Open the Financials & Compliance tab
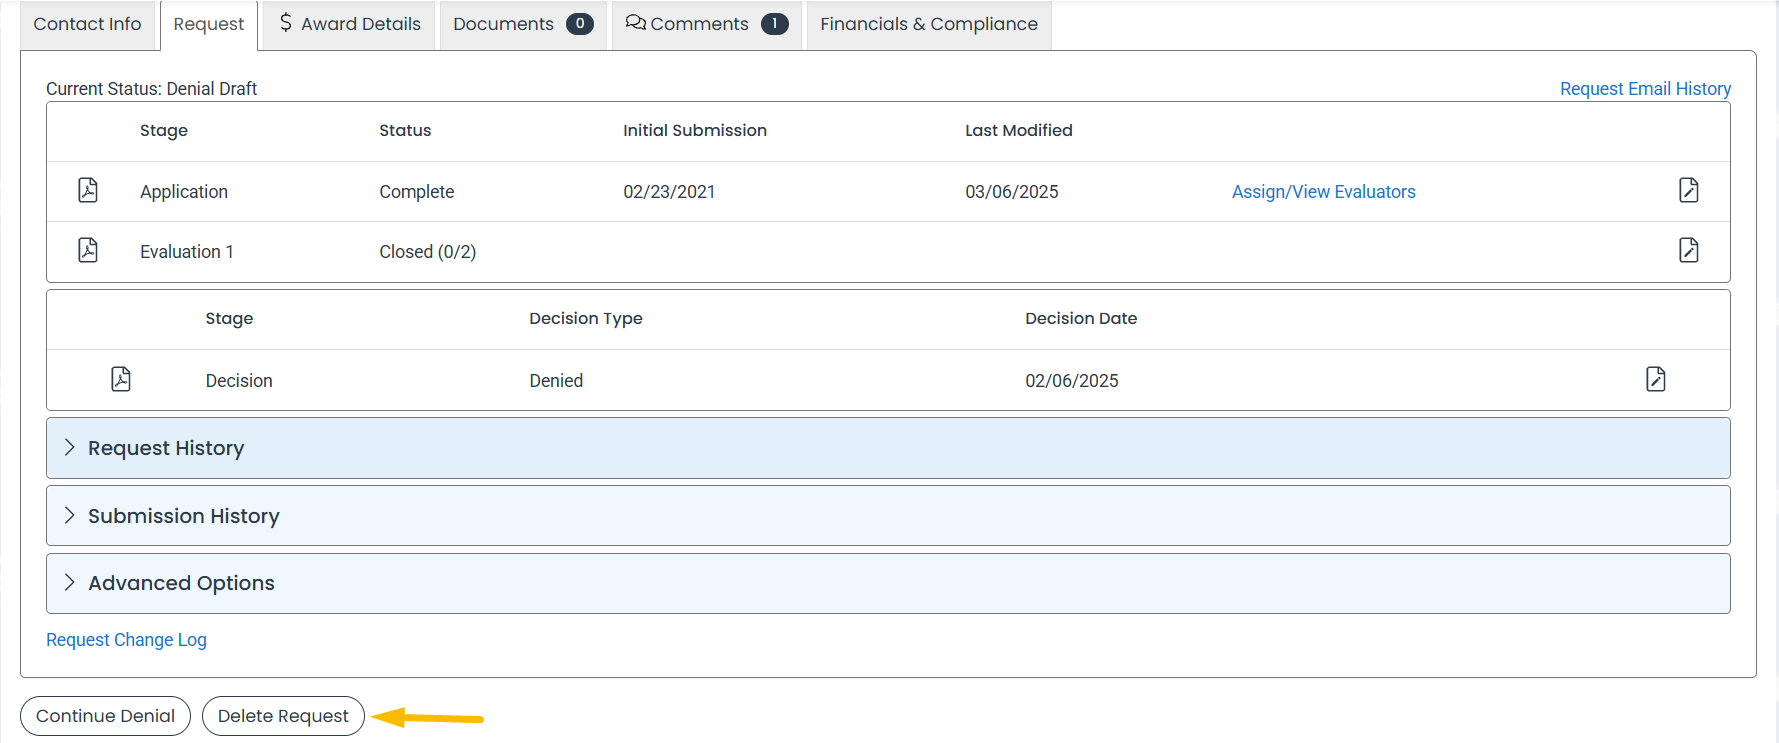This screenshot has width=1779, height=743. point(929,24)
